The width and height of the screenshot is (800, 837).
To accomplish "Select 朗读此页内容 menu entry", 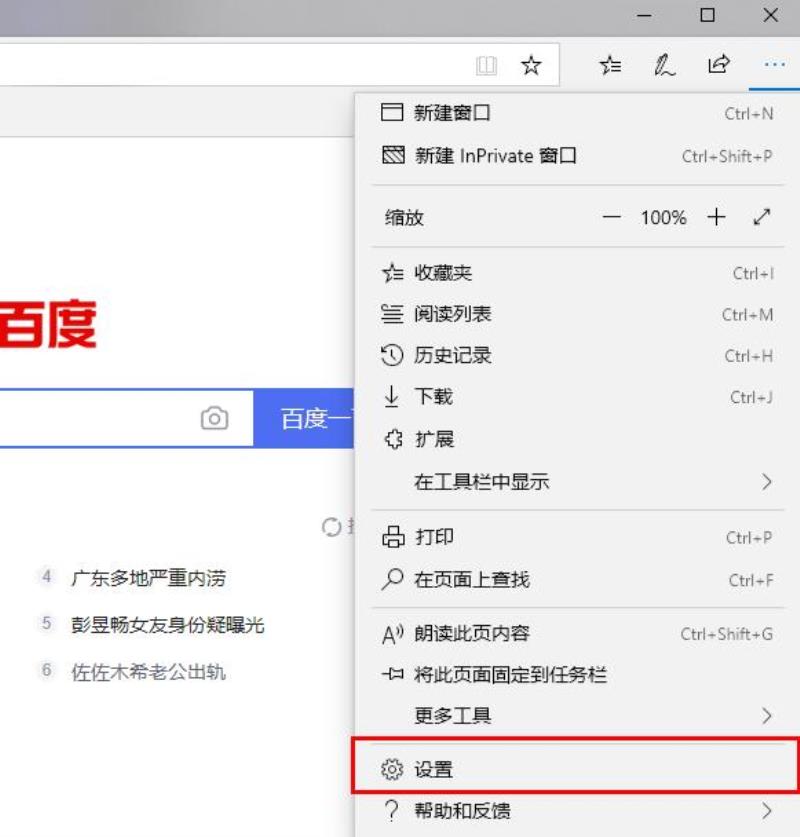I will point(577,634).
